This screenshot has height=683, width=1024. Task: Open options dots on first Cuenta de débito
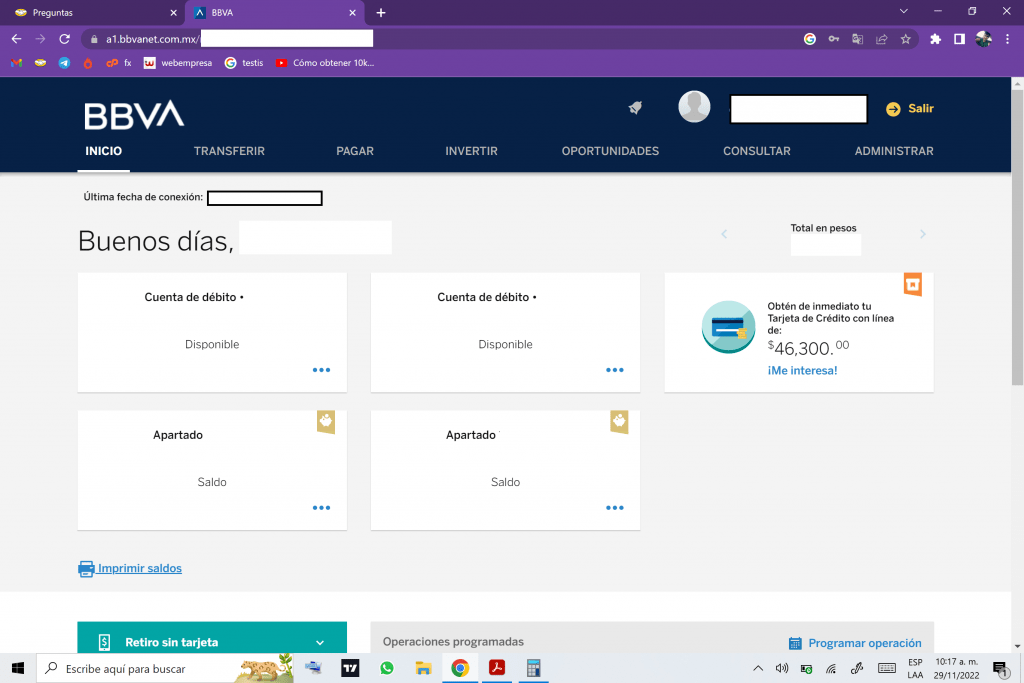click(x=321, y=370)
